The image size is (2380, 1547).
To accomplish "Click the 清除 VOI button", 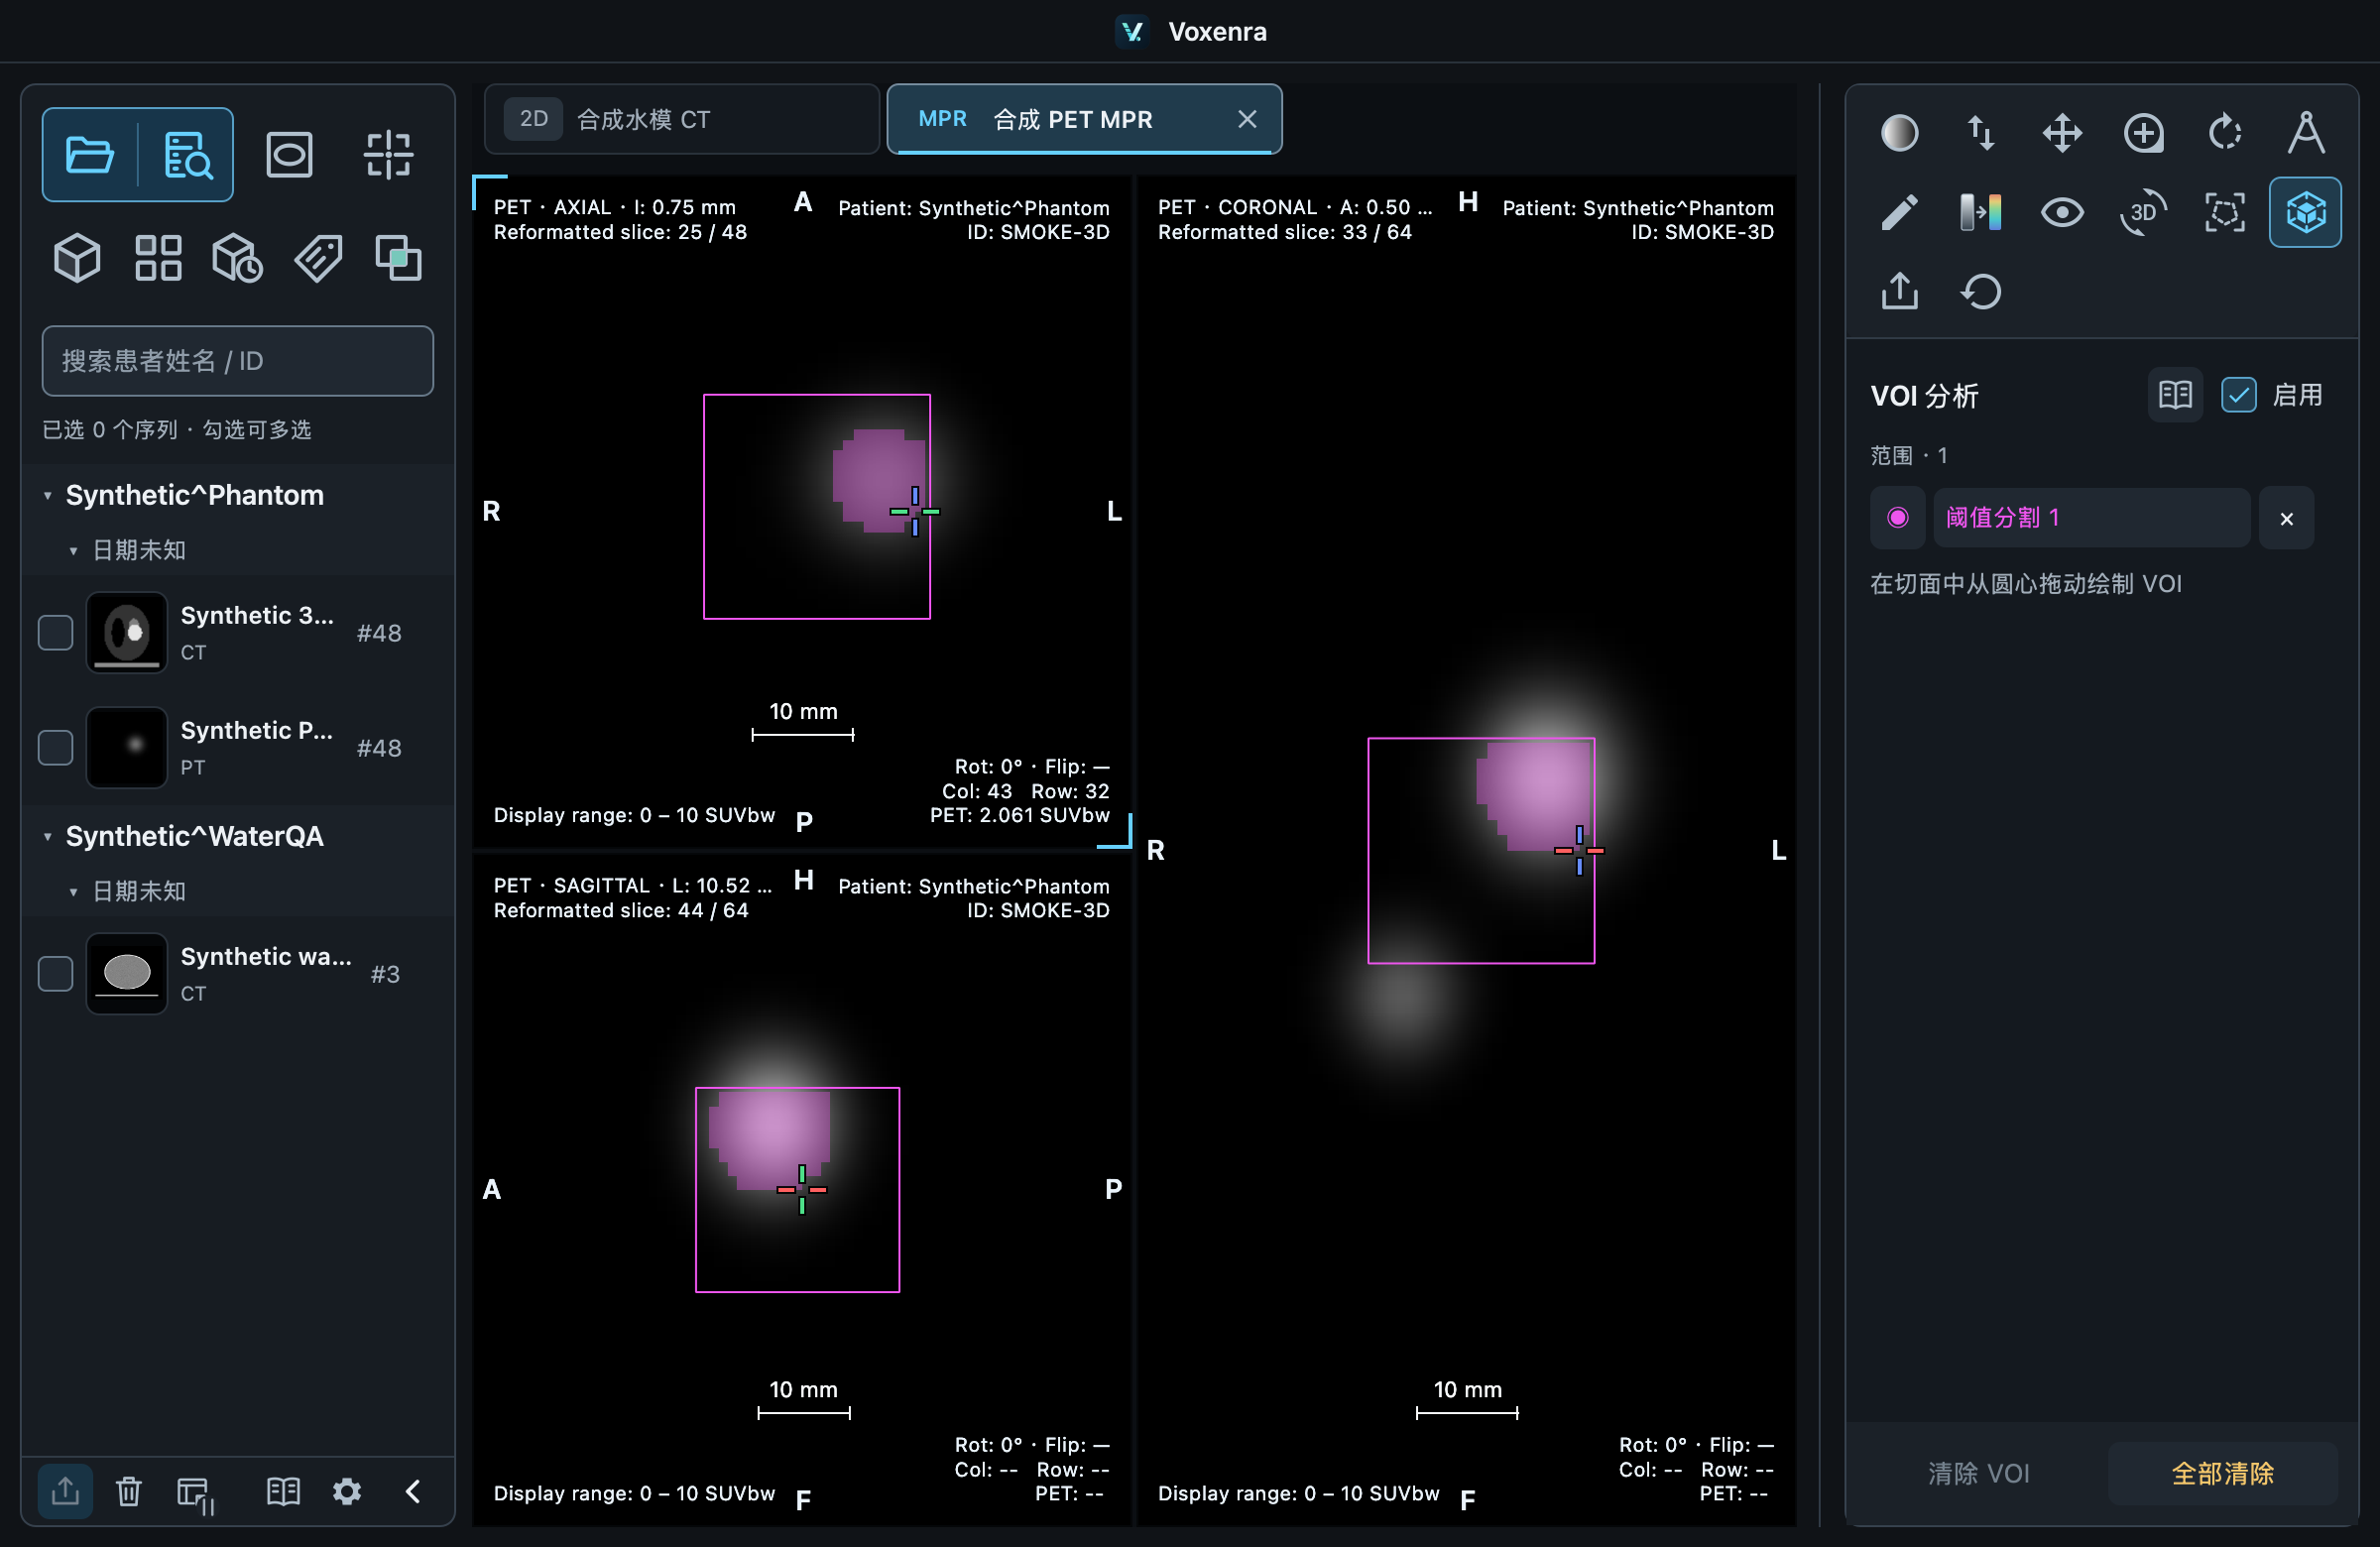I will tap(1978, 1473).
